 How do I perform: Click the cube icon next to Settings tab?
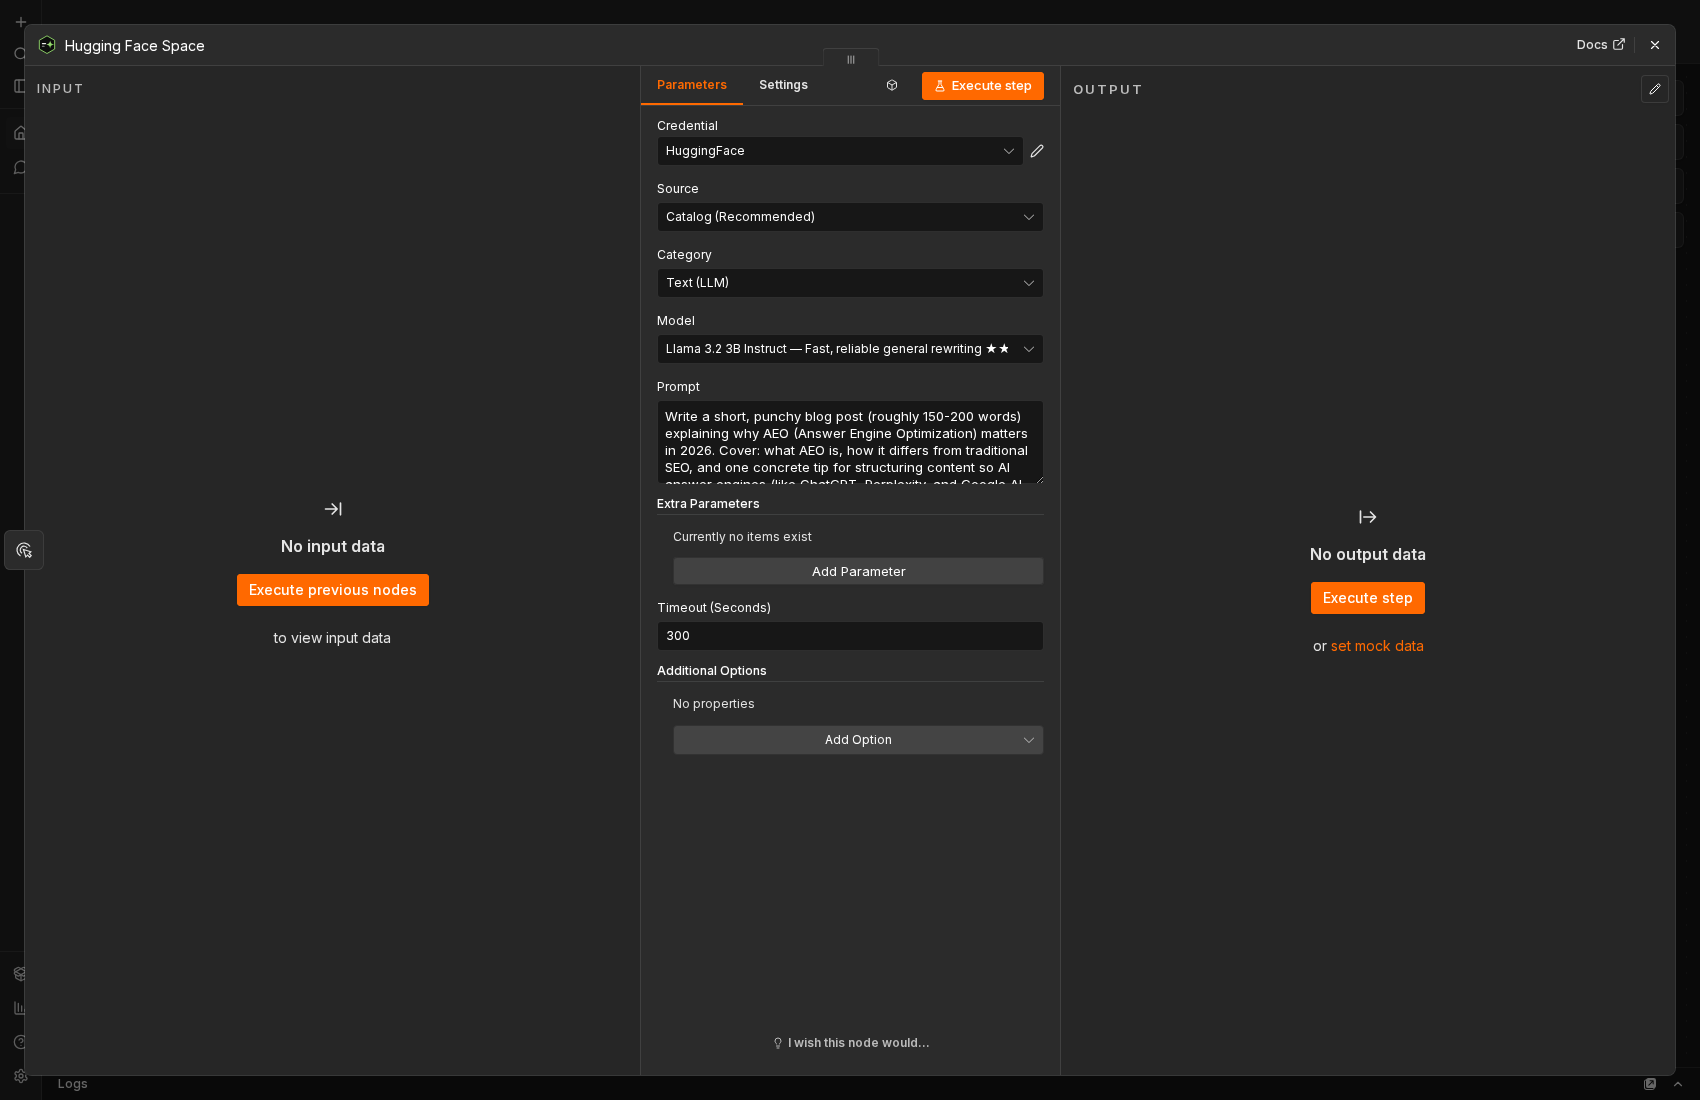click(x=892, y=85)
